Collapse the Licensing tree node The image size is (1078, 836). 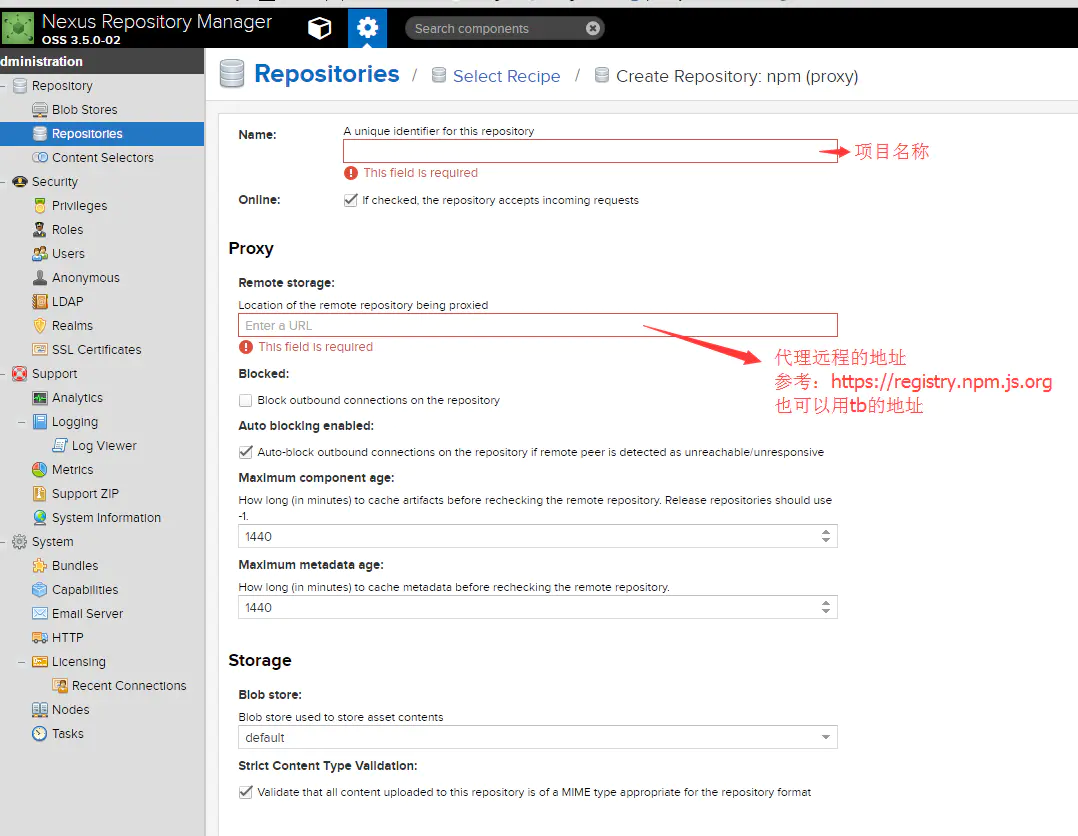tap(22, 662)
